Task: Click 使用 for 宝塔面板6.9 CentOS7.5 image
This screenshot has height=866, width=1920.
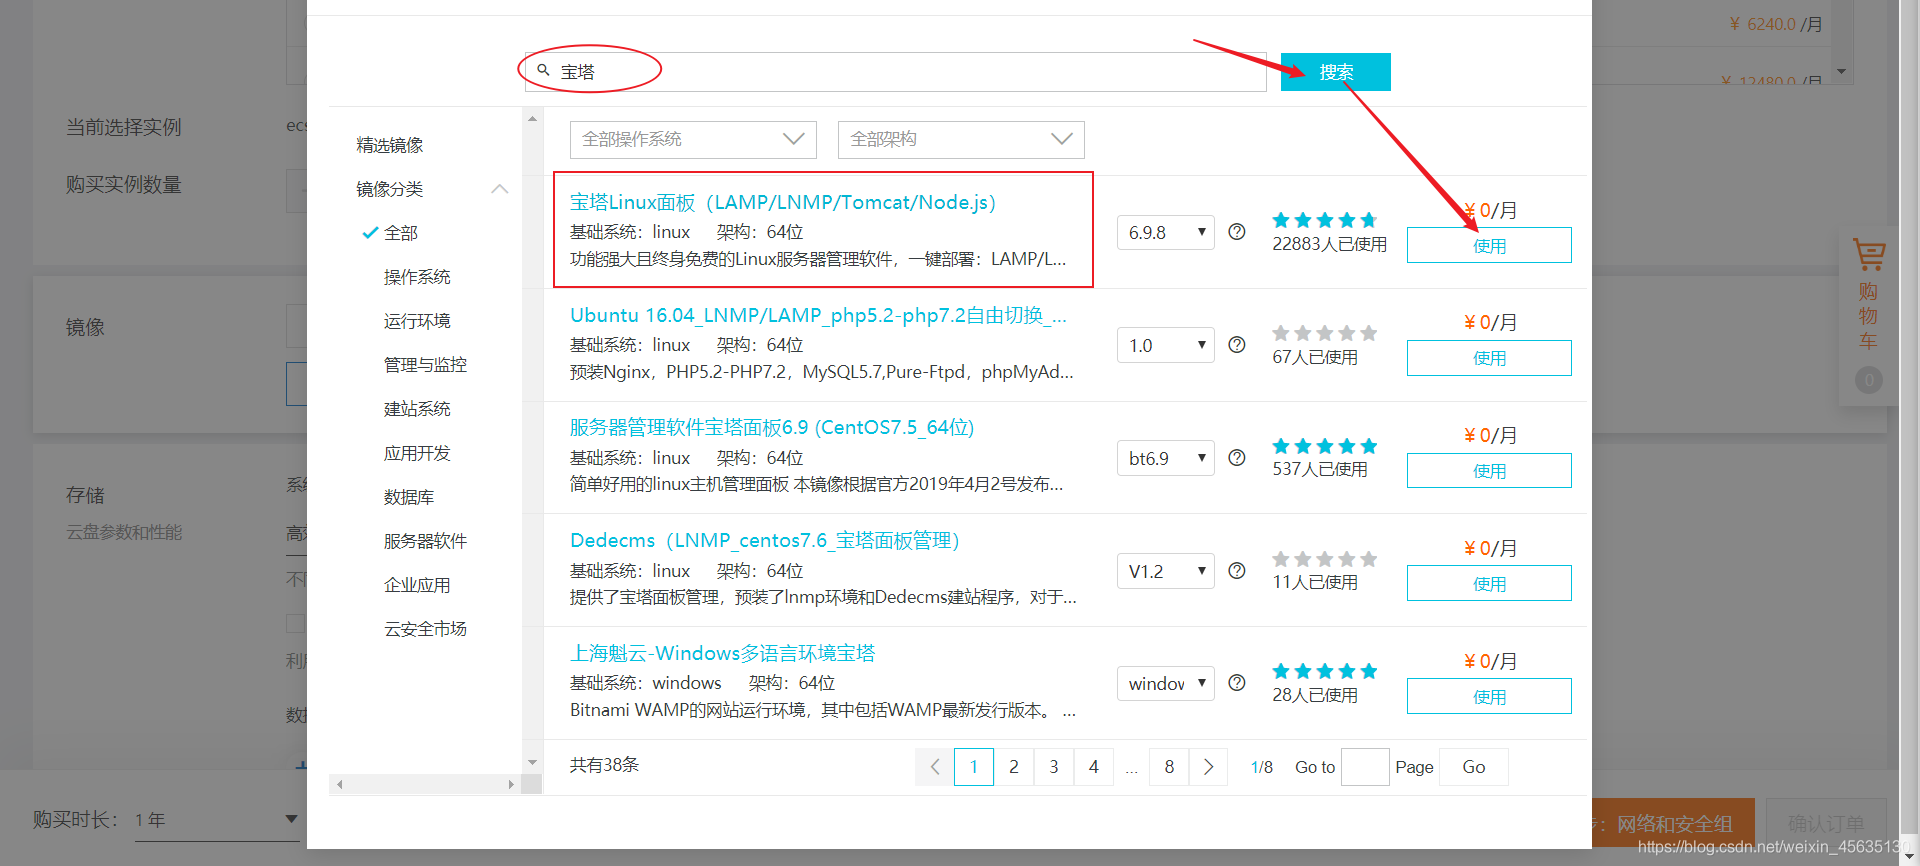Action: (1489, 471)
